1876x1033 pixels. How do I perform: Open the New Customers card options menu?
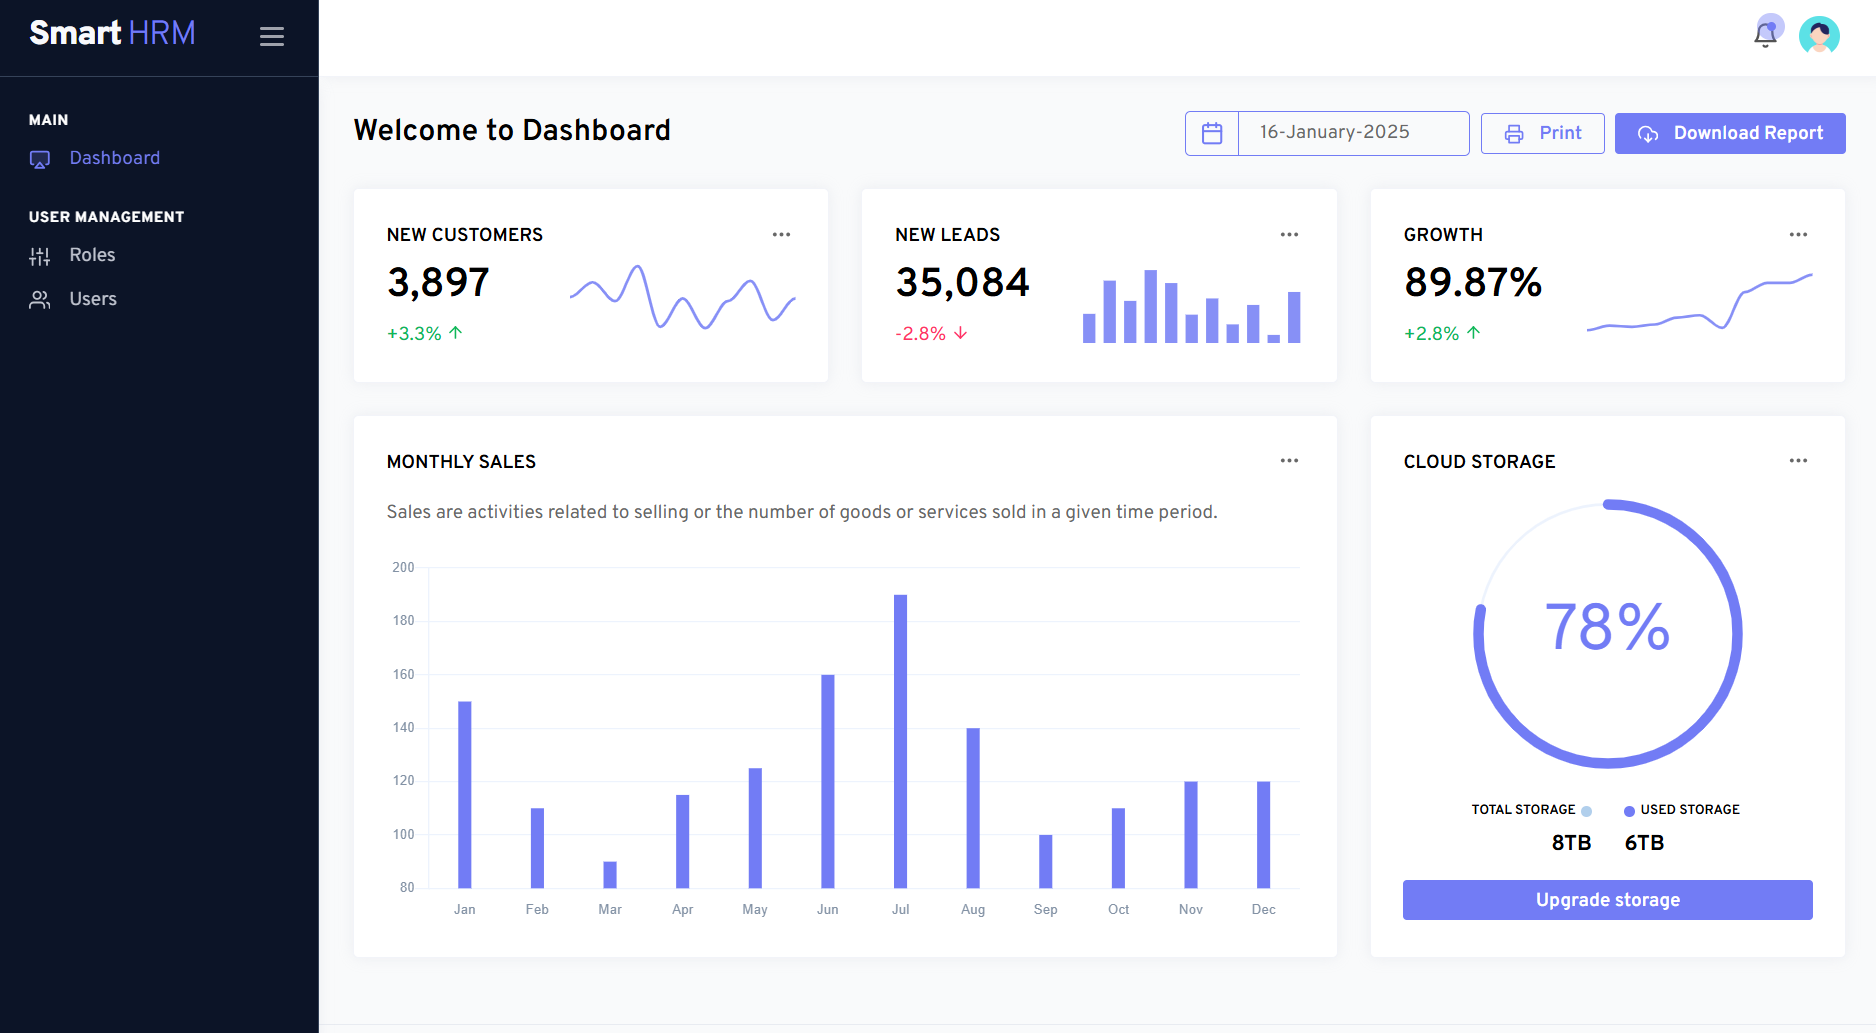click(x=781, y=235)
